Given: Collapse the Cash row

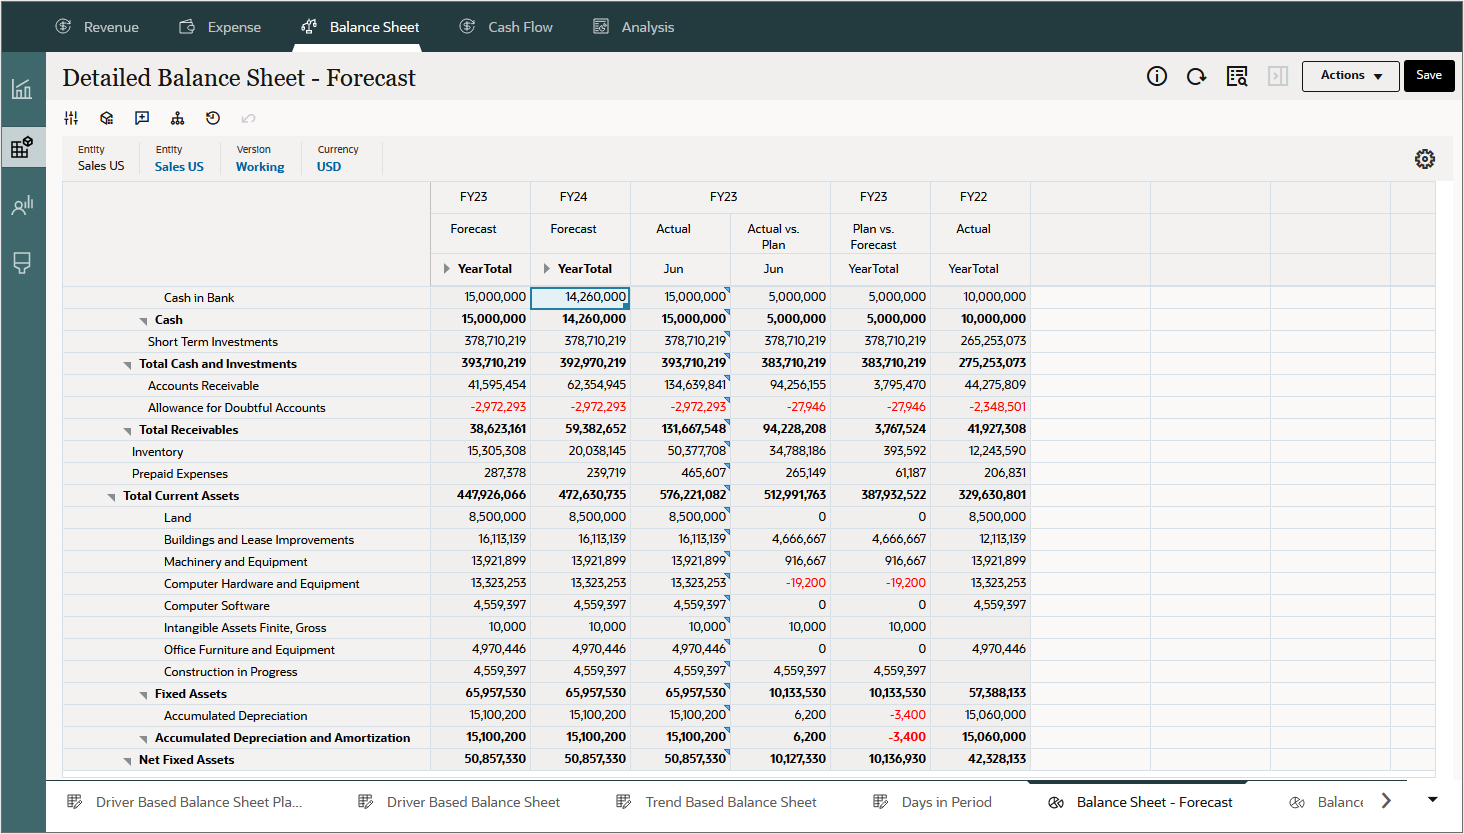Looking at the screenshot, I should click(x=144, y=321).
